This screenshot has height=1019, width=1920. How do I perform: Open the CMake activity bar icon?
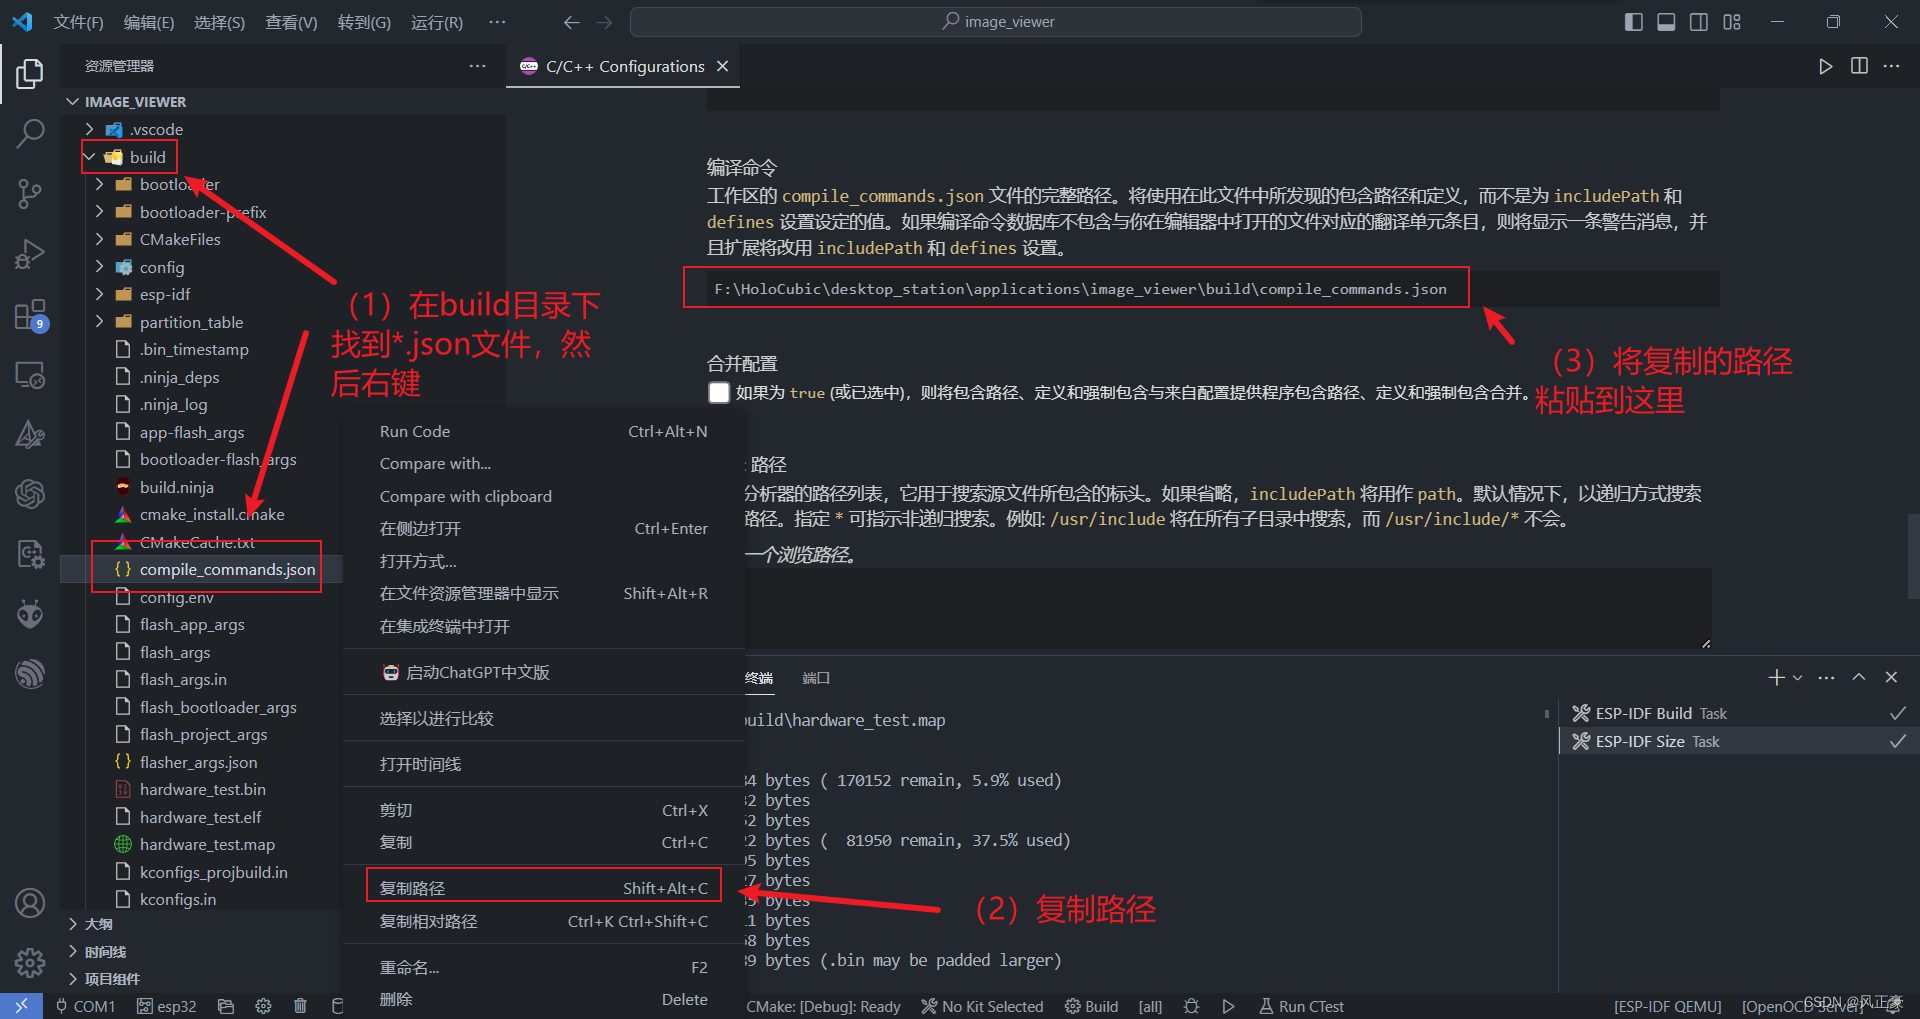[30, 434]
